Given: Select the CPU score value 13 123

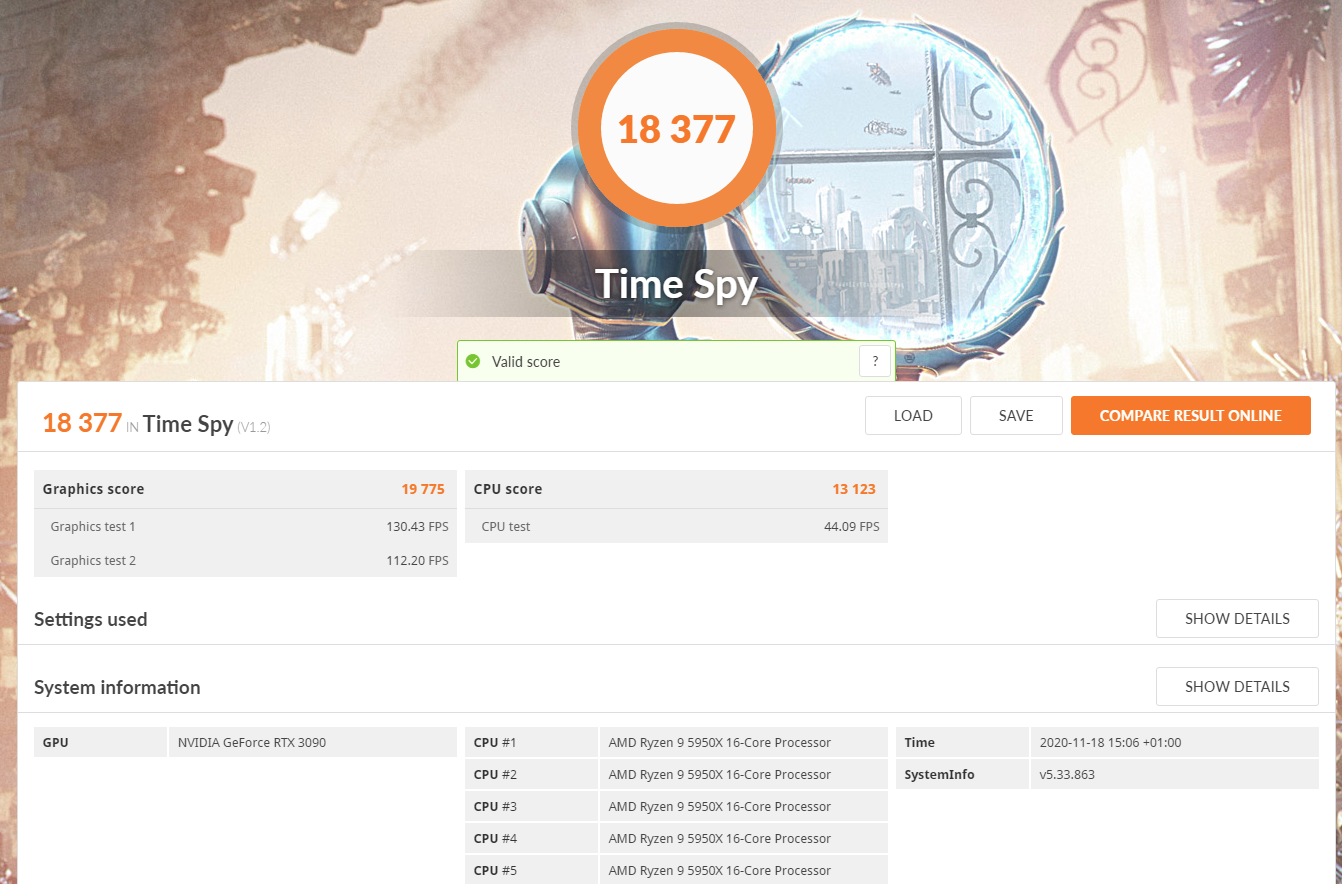Looking at the screenshot, I should (854, 489).
